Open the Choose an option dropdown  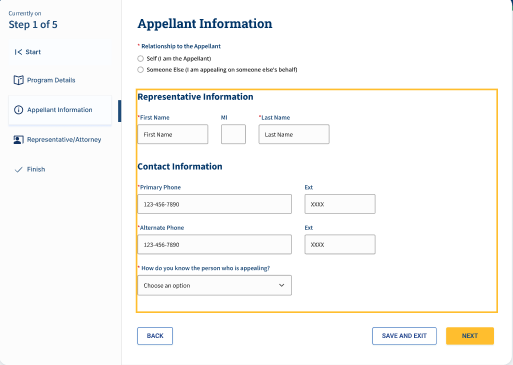[214, 285]
